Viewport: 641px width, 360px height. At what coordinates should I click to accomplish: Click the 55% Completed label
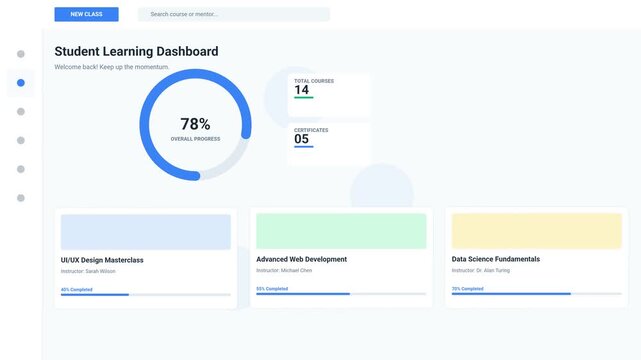tap(272, 289)
